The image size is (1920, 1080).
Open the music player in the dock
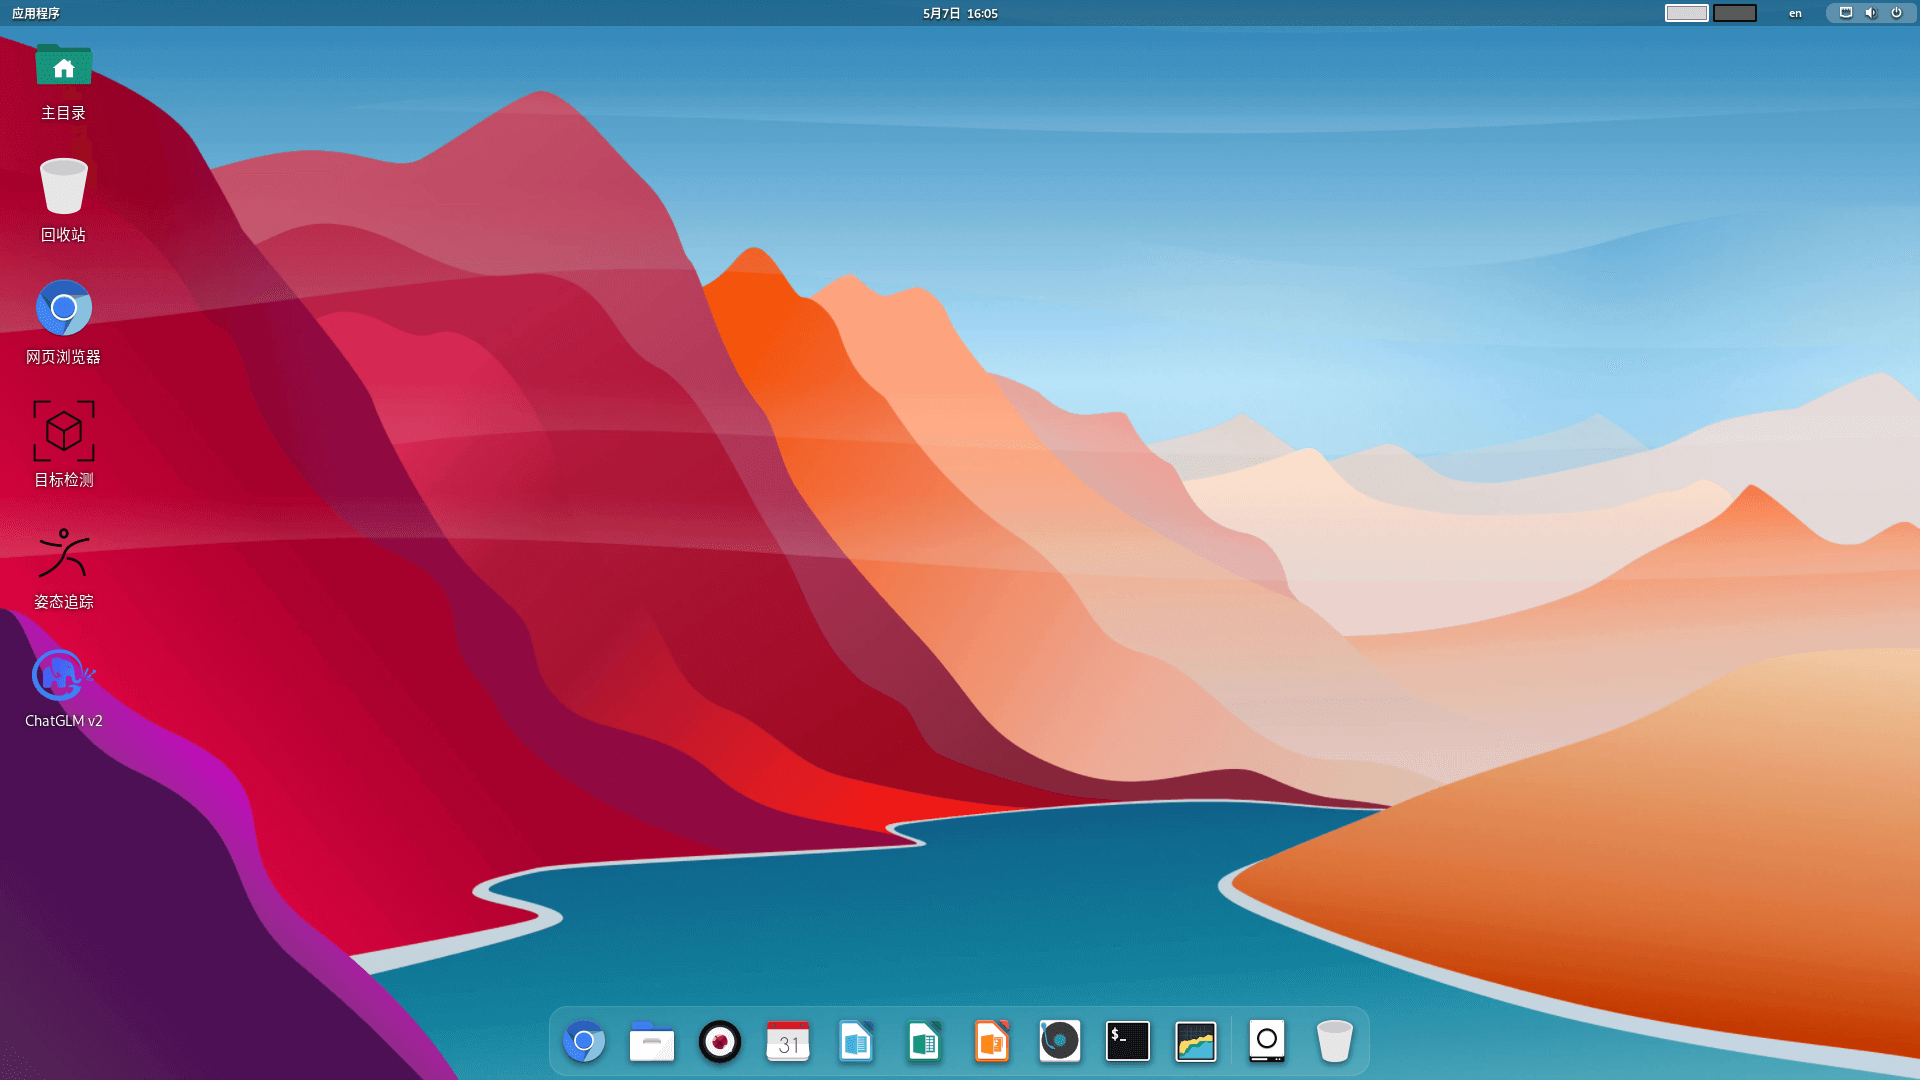1060,1041
